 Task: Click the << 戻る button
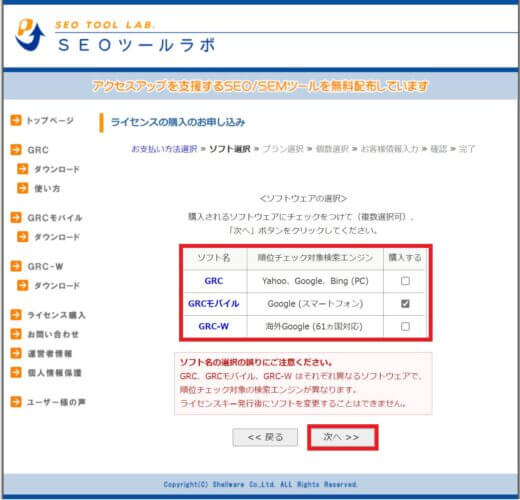tap(265, 437)
